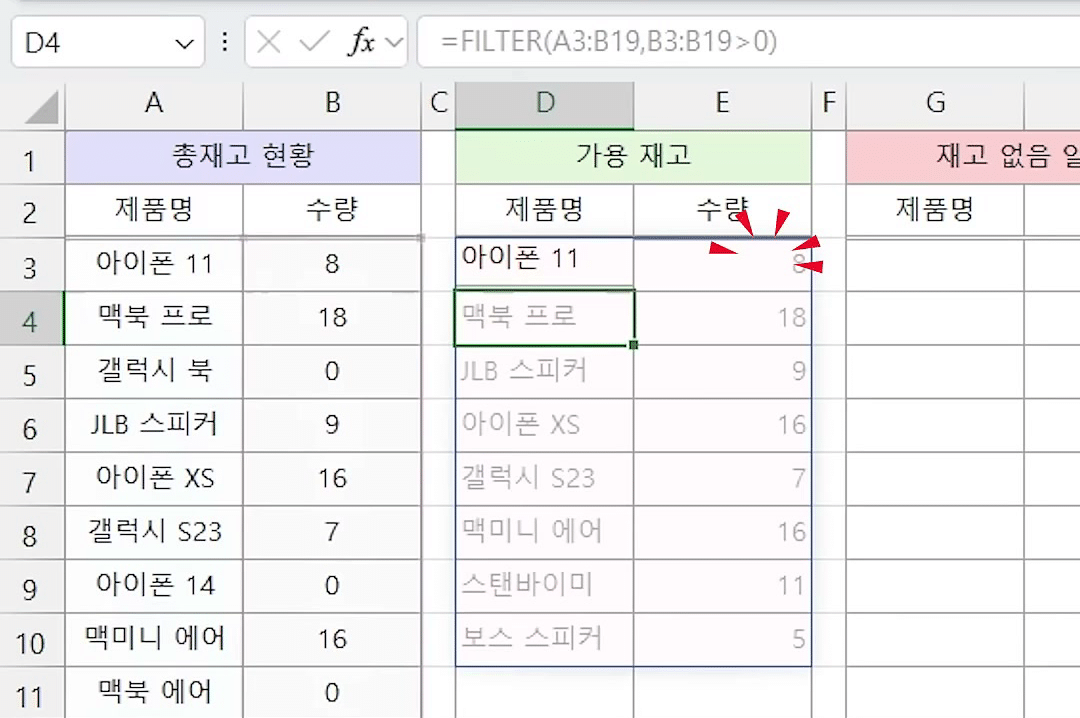The height and width of the screenshot is (718, 1080).
Task: Click cell D7 '갤럭시 S23'
Action: pyautogui.click(x=544, y=480)
